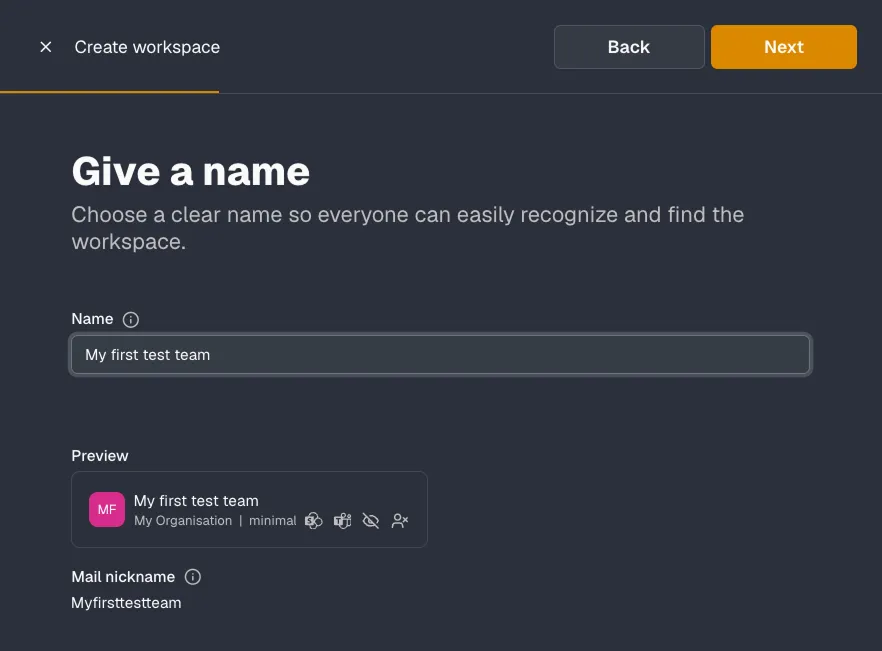Show info tooltip beside Mail nickname
This screenshot has width=882, height=651.
pos(193,577)
